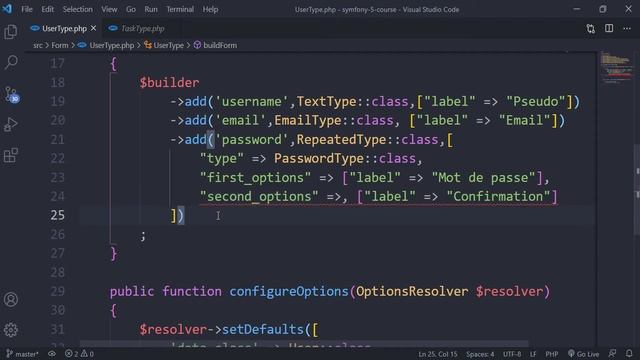Click the src breadcrumb segment
Screen dimensions: 640x360
point(38,45)
